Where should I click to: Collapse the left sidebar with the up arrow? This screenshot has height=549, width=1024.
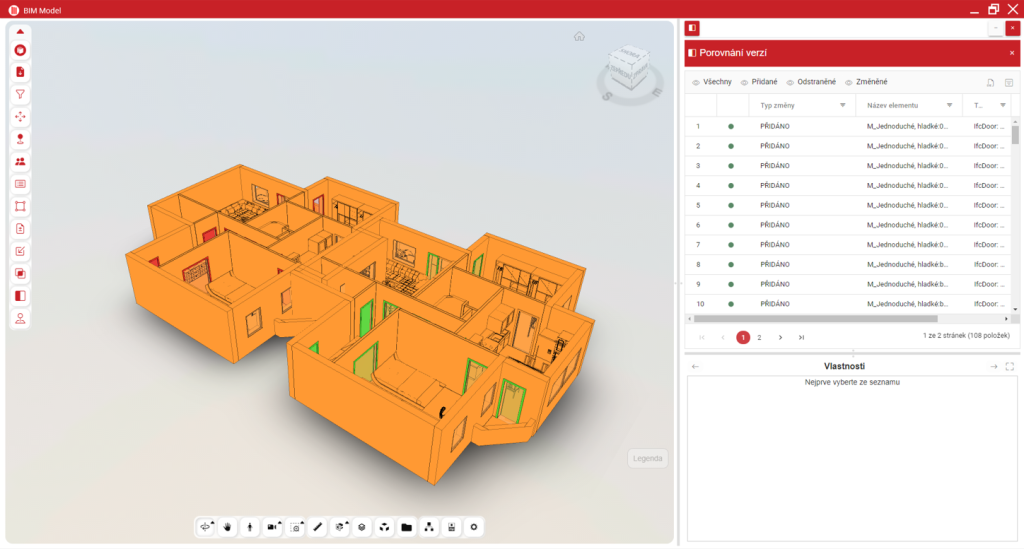tap(20, 31)
